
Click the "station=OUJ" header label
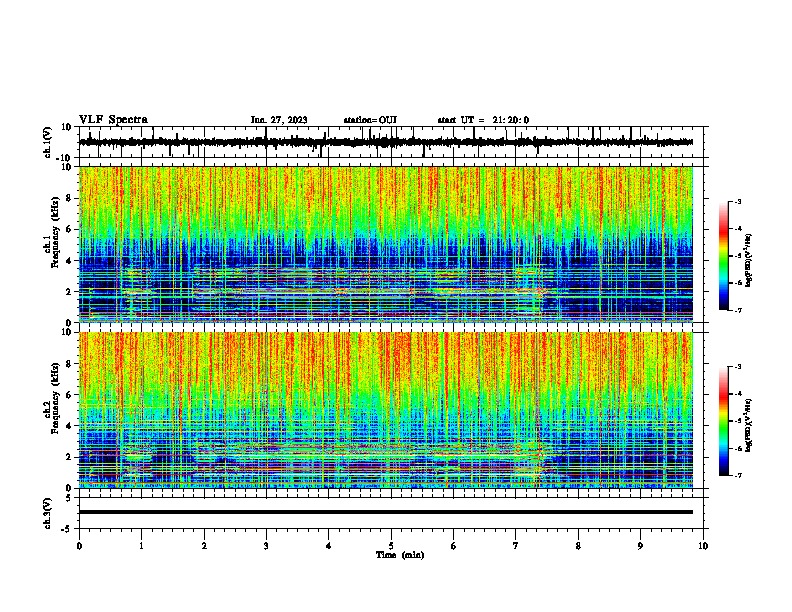370,120
